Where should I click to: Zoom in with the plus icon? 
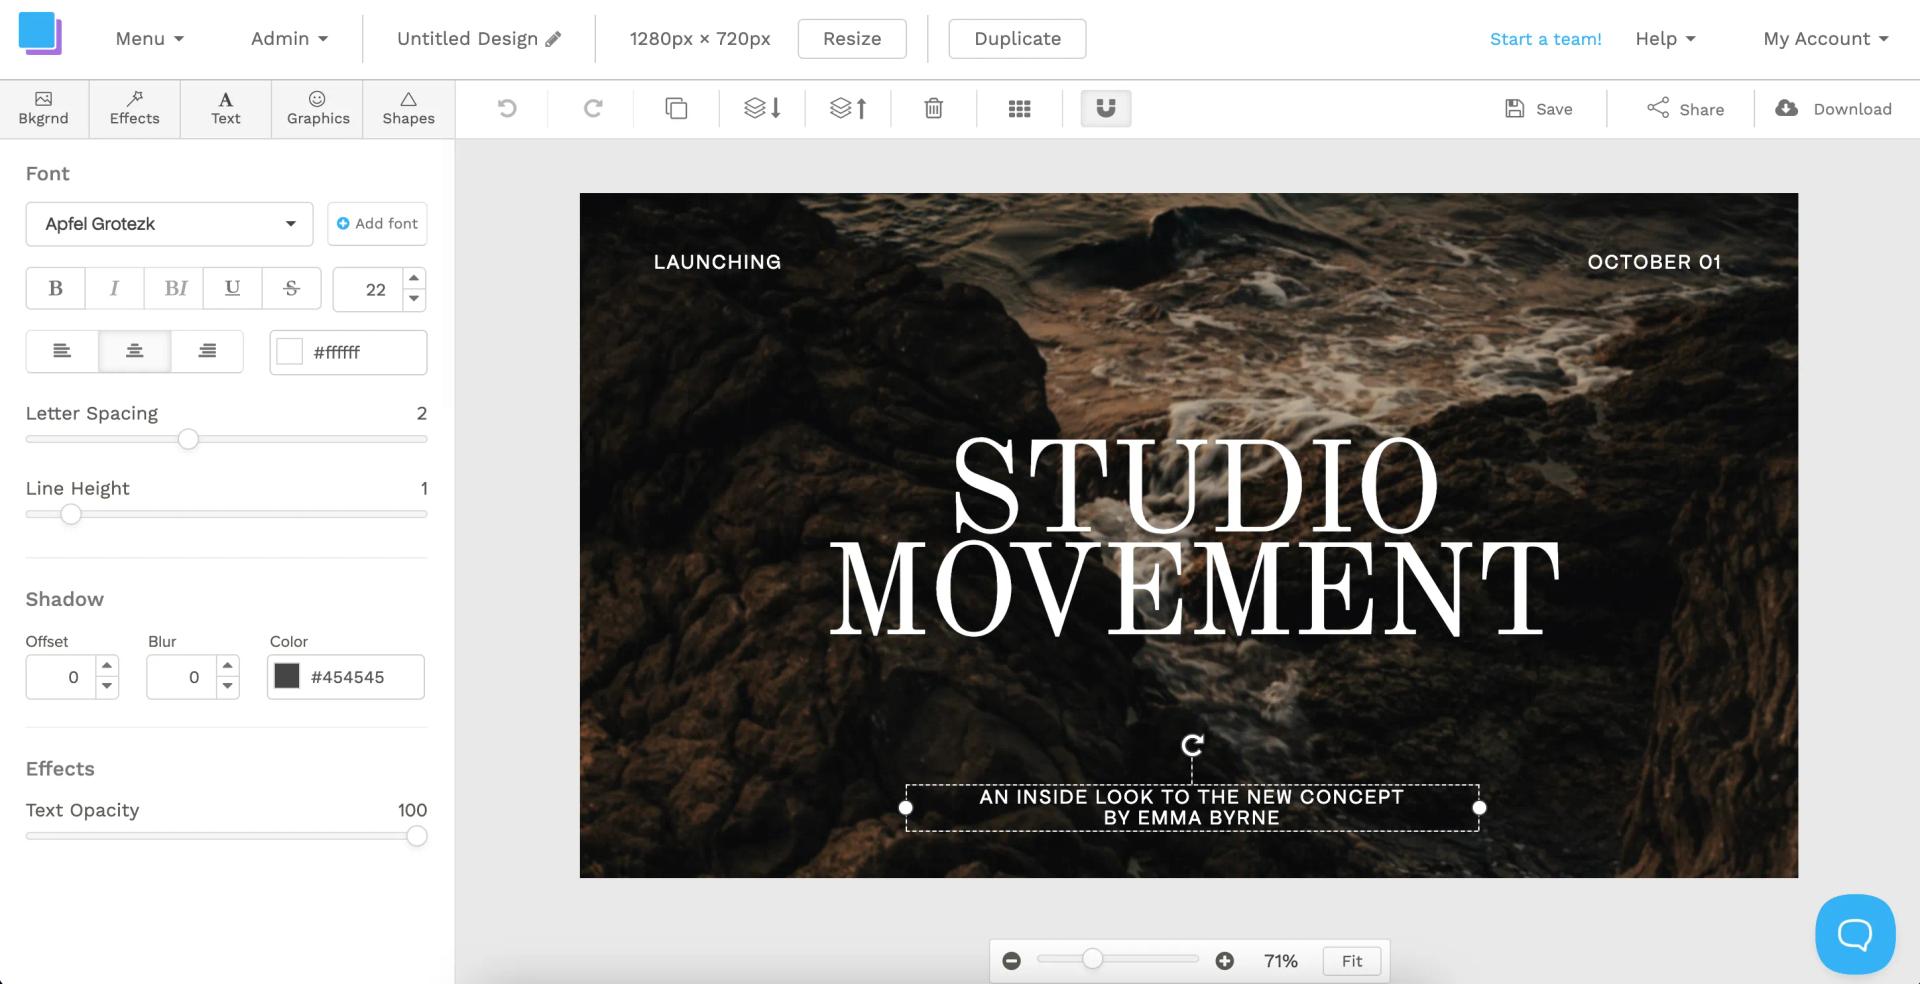(1224, 961)
